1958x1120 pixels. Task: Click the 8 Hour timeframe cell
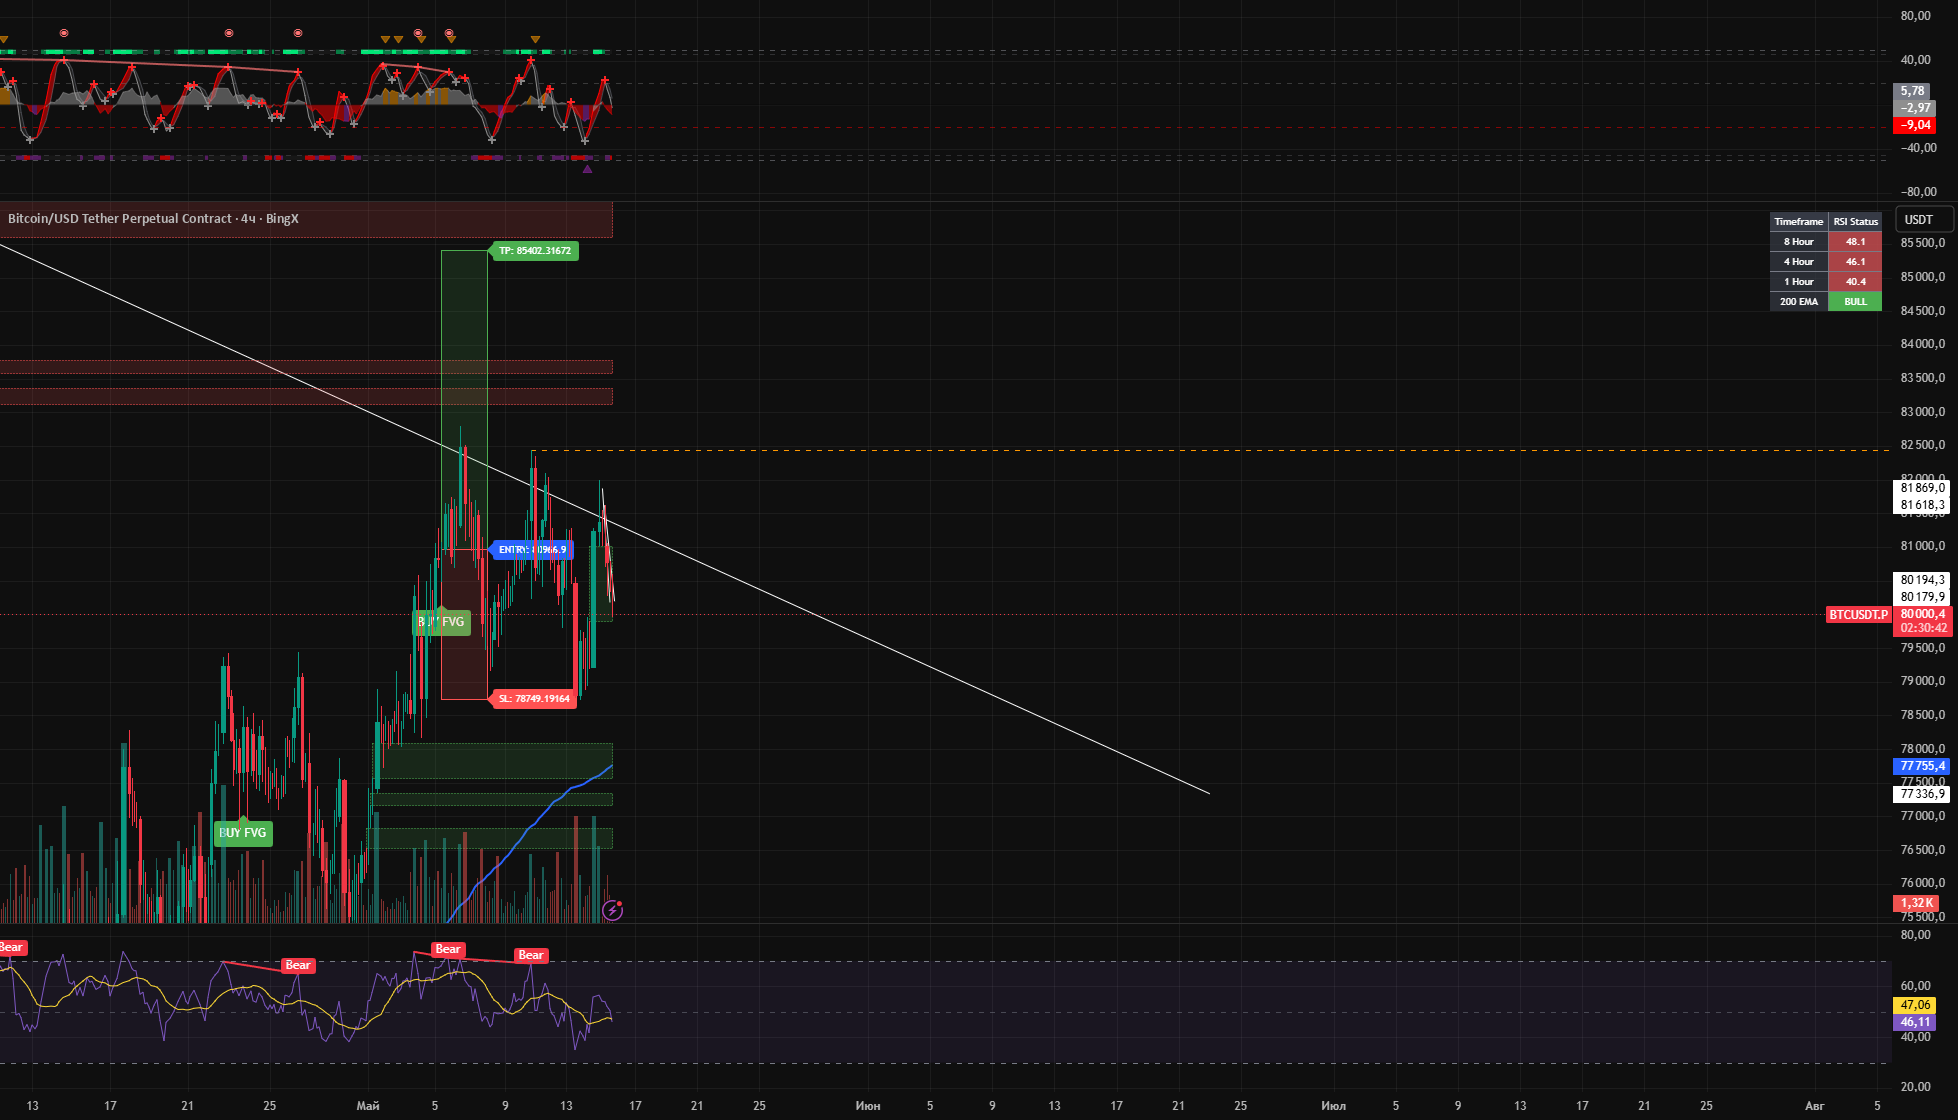(x=1798, y=241)
